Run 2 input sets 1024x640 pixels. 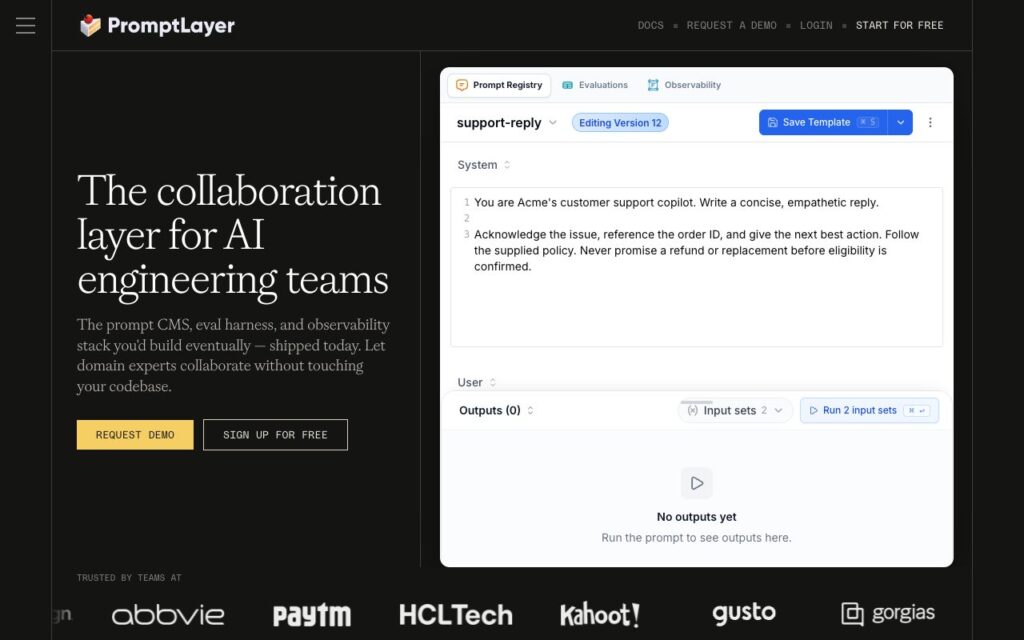[x=869, y=410]
